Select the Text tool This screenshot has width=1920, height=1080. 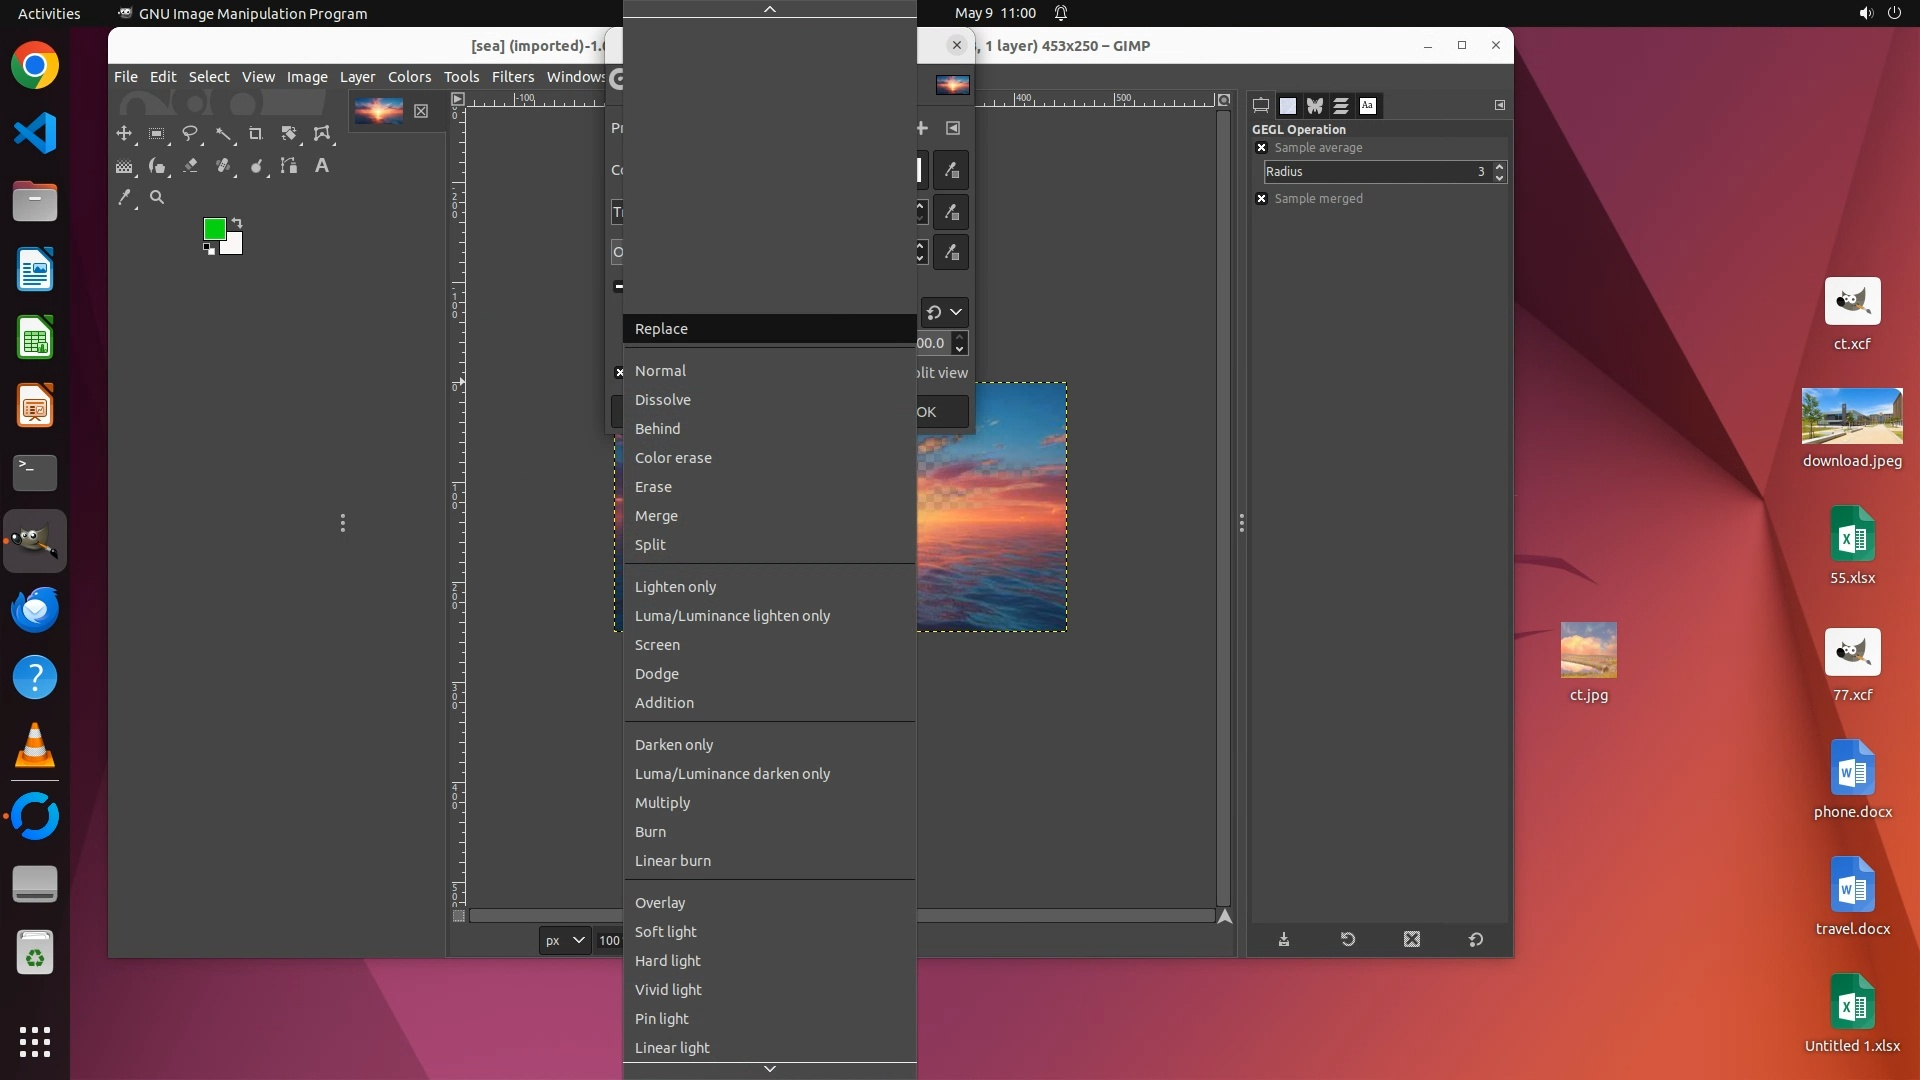tap(321, 166)
